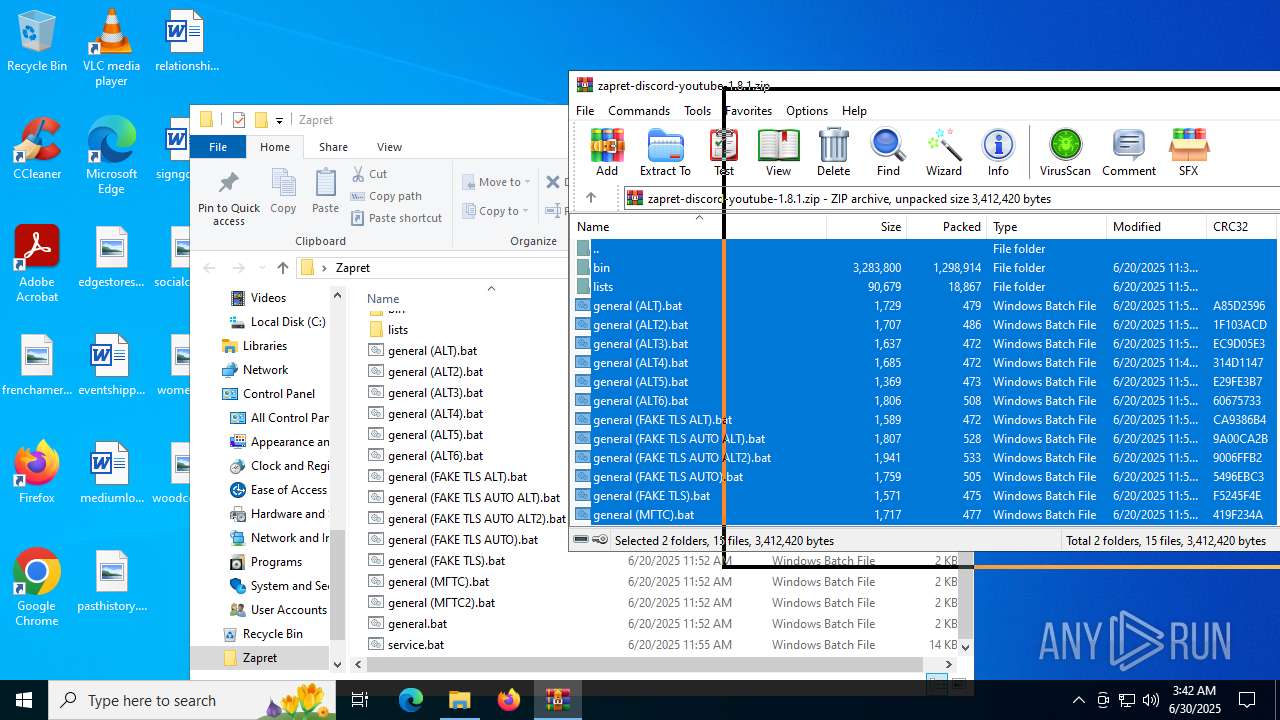Select Network in Explorer navigation pane
Image resolution: width=1280 pixels, height=720 pixels.
coord(265,370)
